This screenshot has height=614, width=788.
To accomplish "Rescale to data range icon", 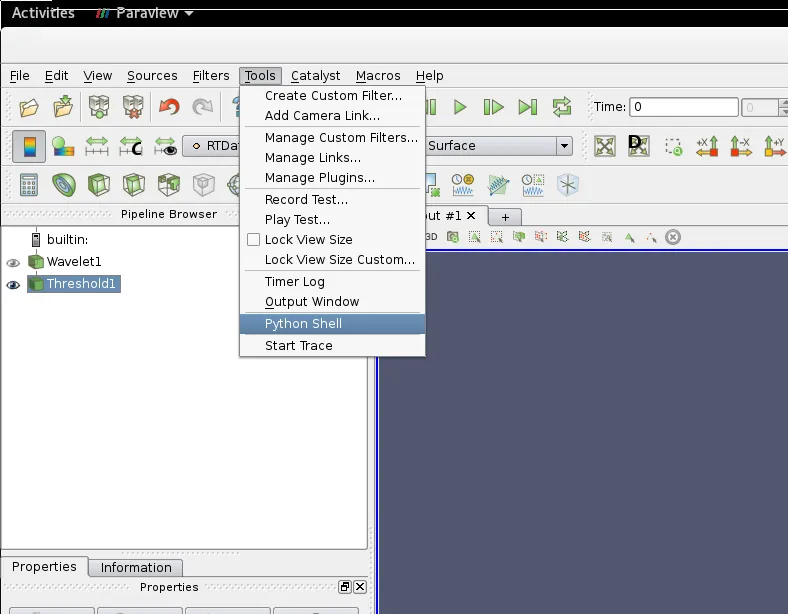I will [x=97, y=146].
